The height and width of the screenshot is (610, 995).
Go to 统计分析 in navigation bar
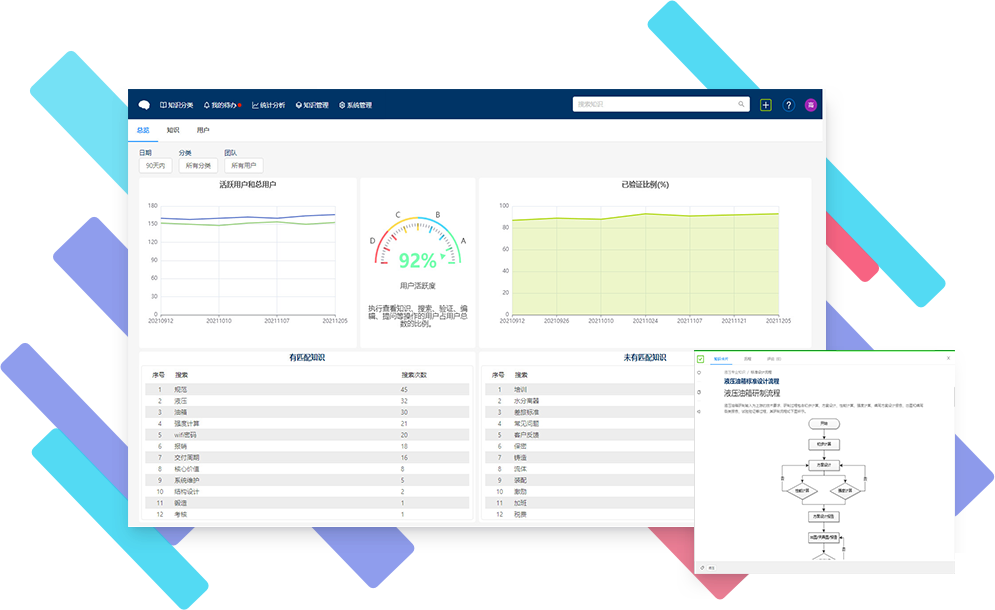click(x=268, y=105)
